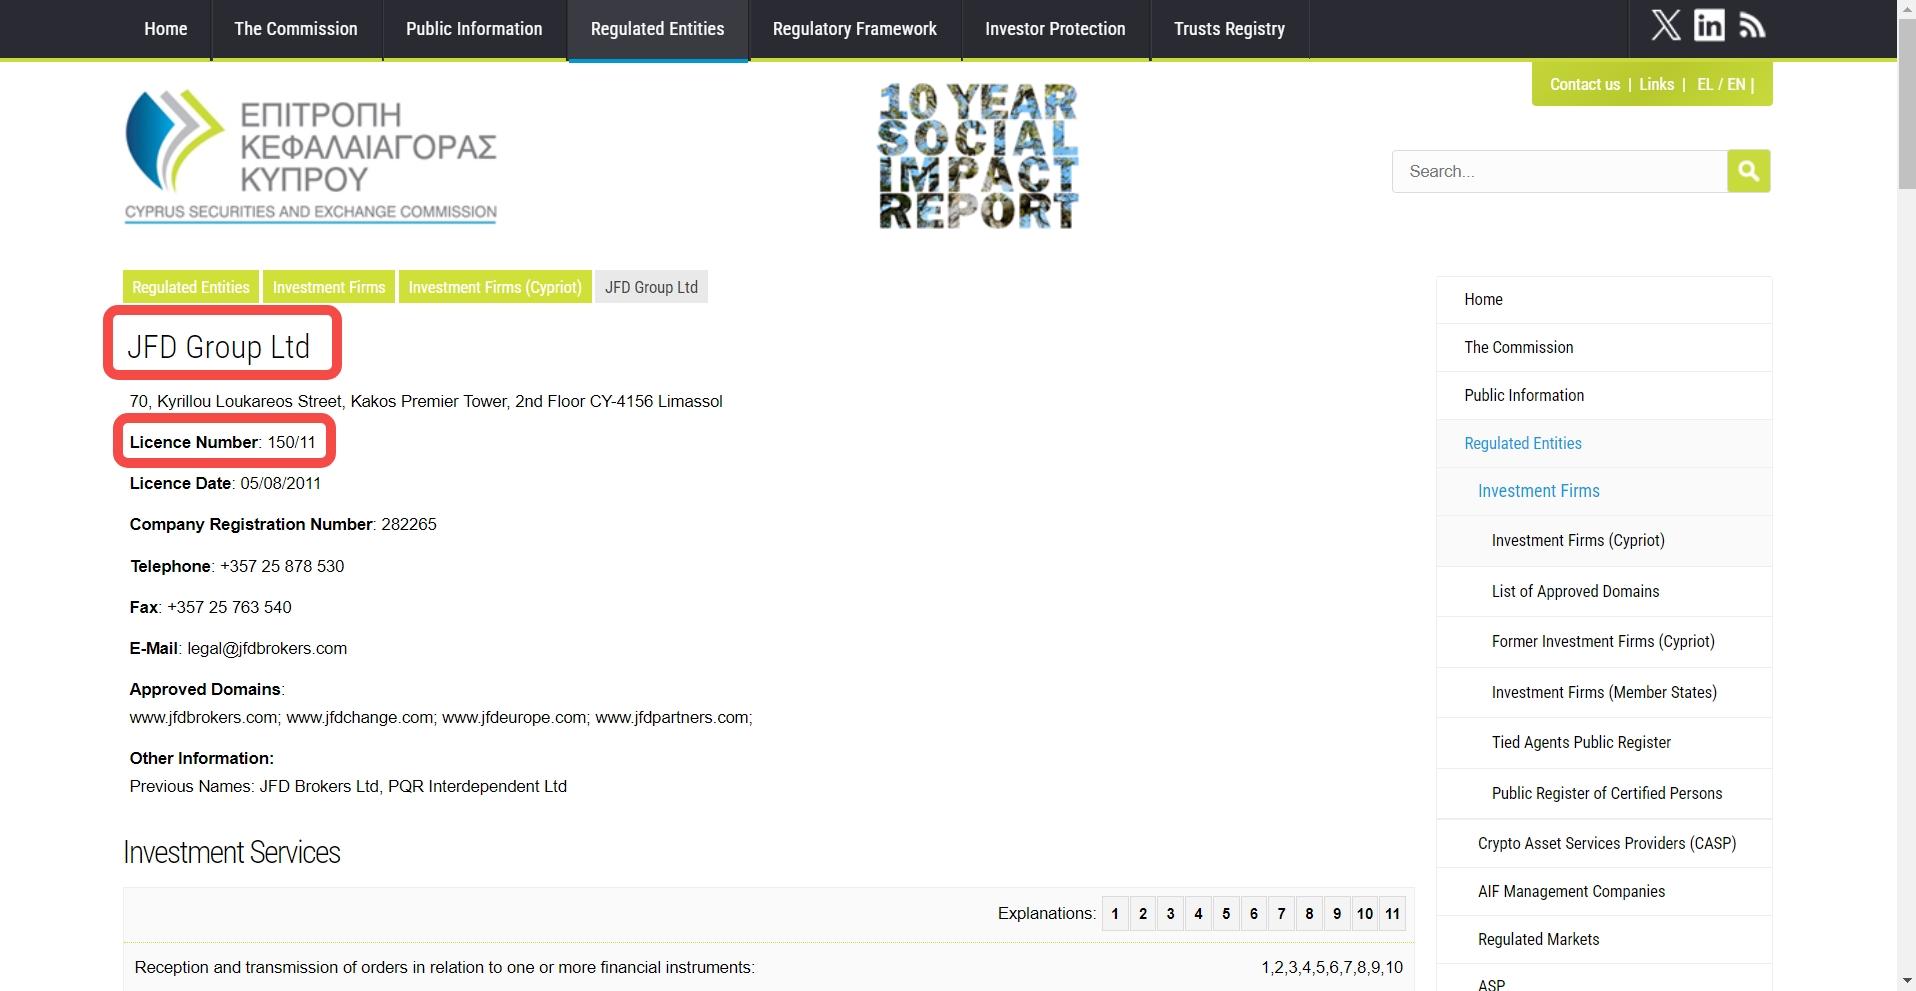Click explanation number 3 button

pos(1170,913)
